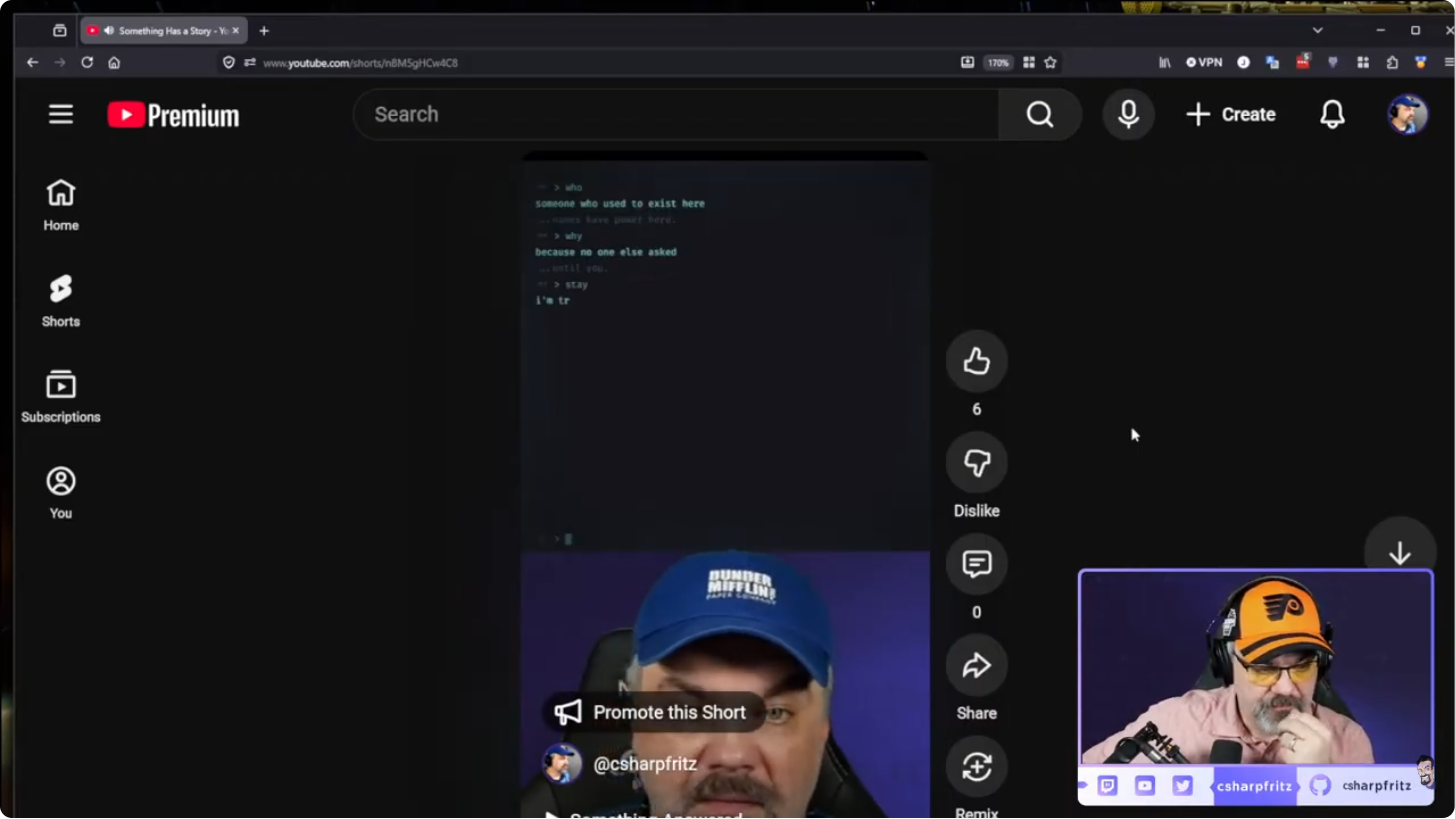The width and height of the screenshot is (1455, 819).
Task: Bookmark this page with star icon
Action: (x=1050, y=62)
